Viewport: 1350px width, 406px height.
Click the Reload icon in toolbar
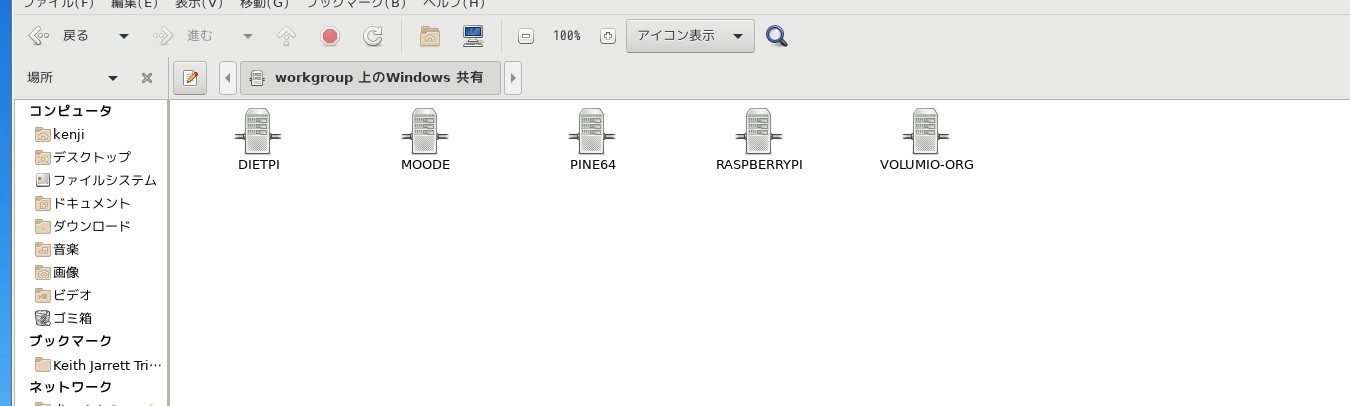pyautogui.click(x=373, y=37)
